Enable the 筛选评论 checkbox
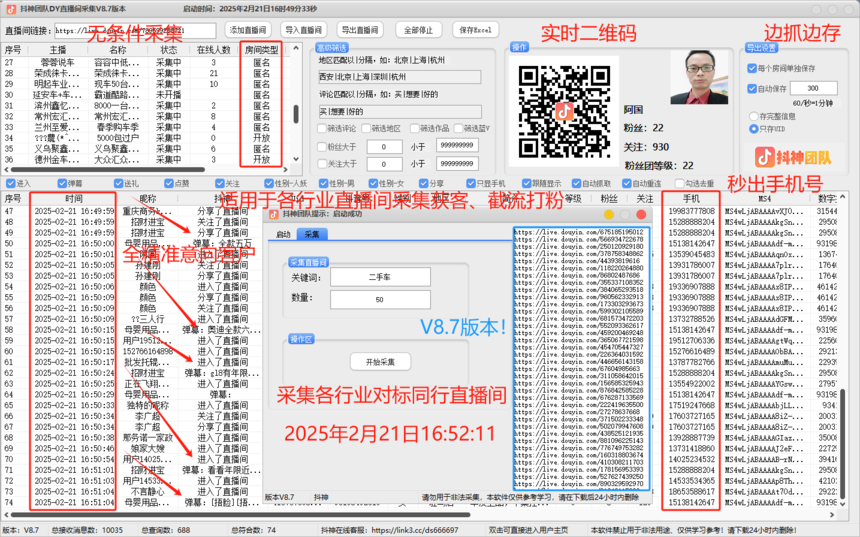This screenshot has height=537, width=860. 322,128
